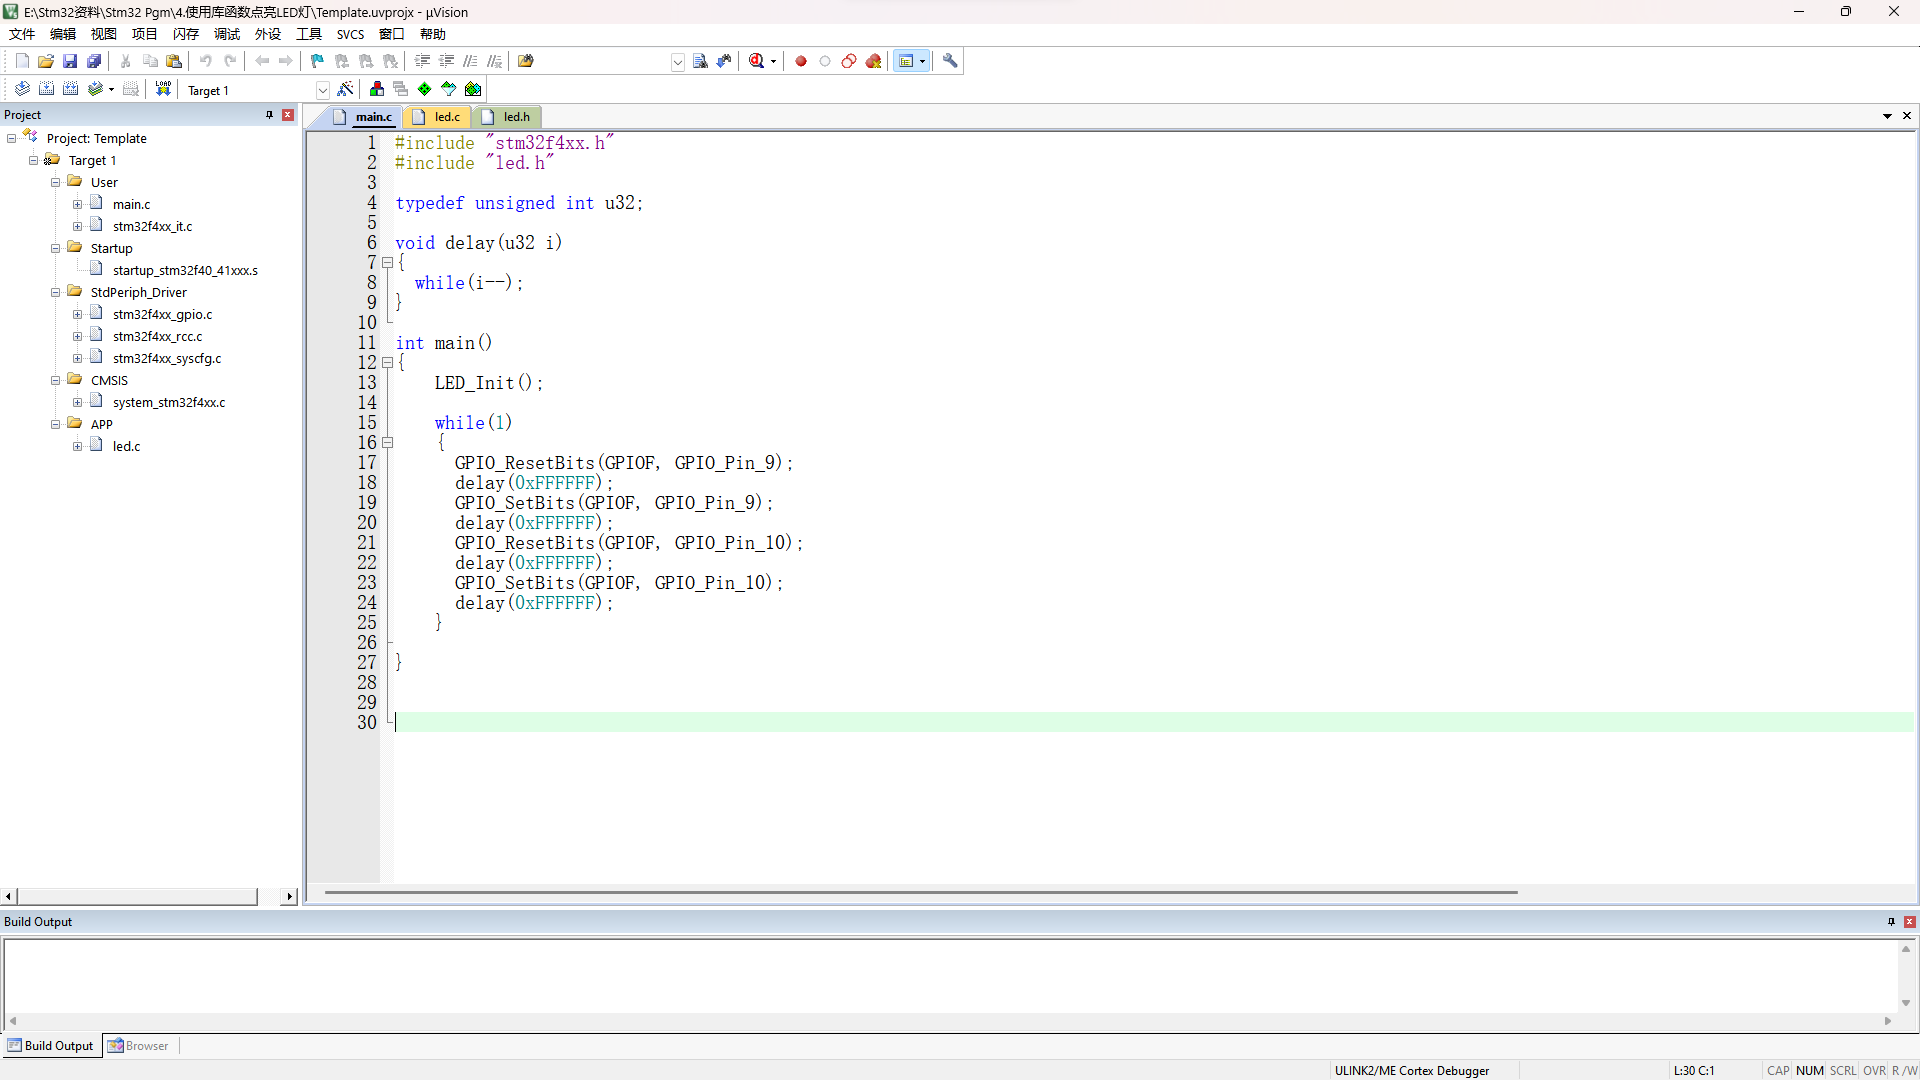Collapse the code fold at line 7
The width and height of the screenshot is (1920, 1080).
388,263
